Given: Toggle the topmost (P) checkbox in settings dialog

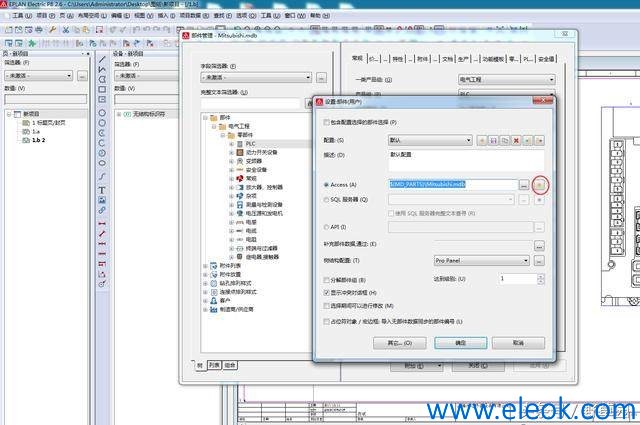Looking at the screenshot, I should point(326,122).
